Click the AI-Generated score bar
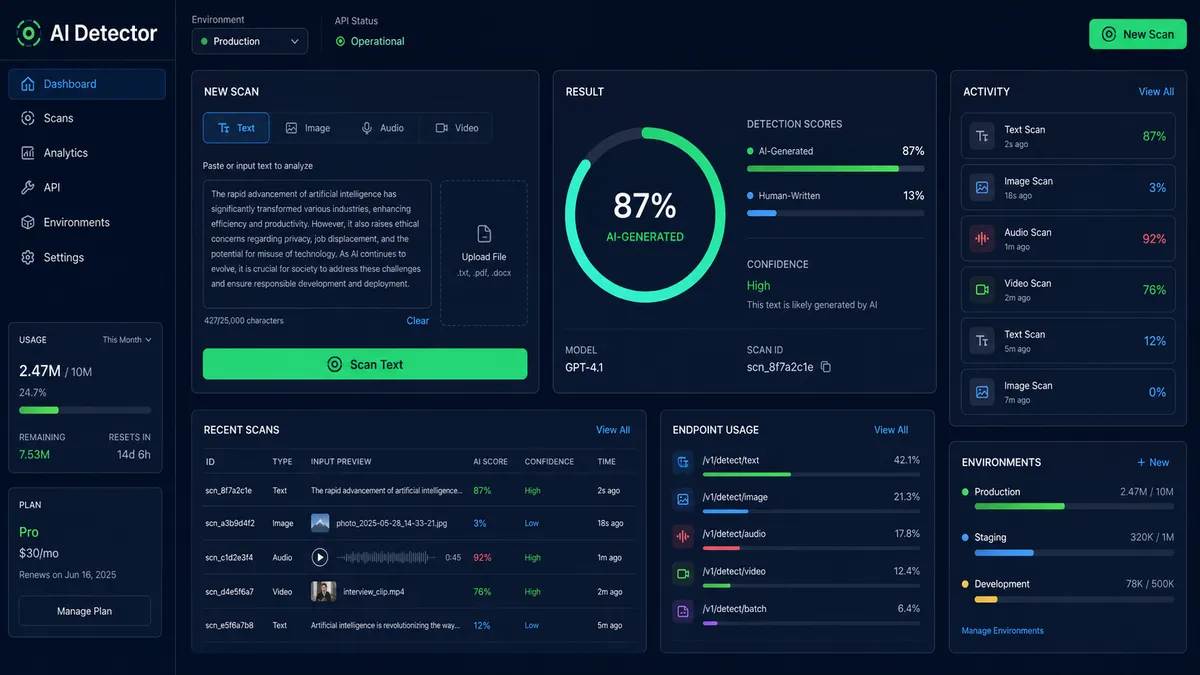1200x675 pixels. click(x=835, y=169)
